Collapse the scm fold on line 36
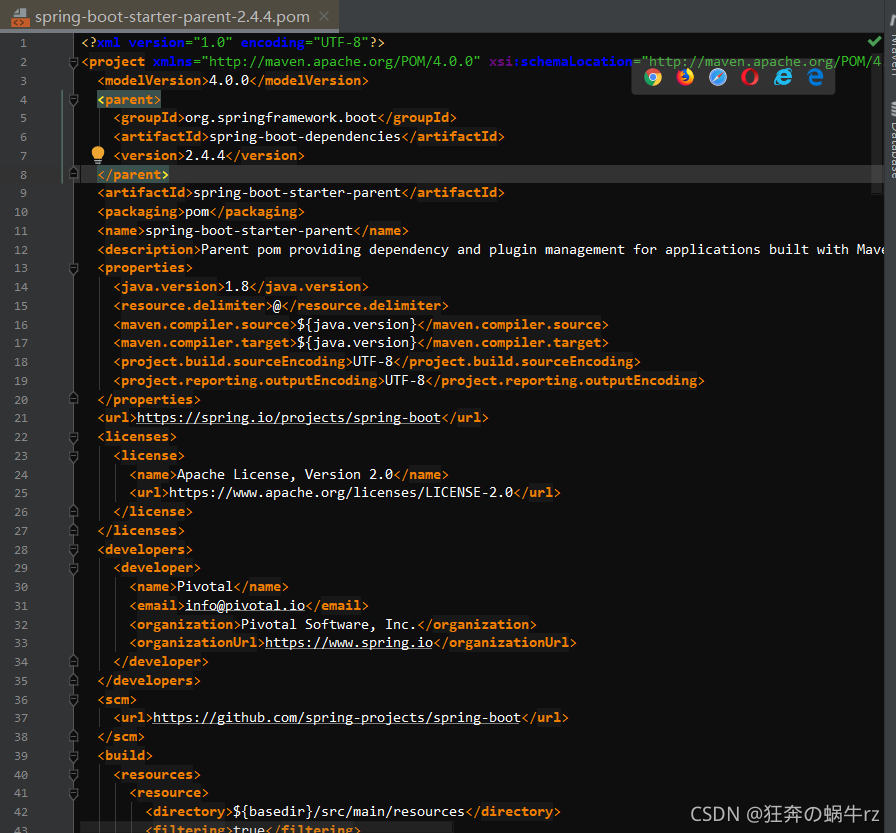The height and width of the screenshot is (833, 896). click(73, 700)
